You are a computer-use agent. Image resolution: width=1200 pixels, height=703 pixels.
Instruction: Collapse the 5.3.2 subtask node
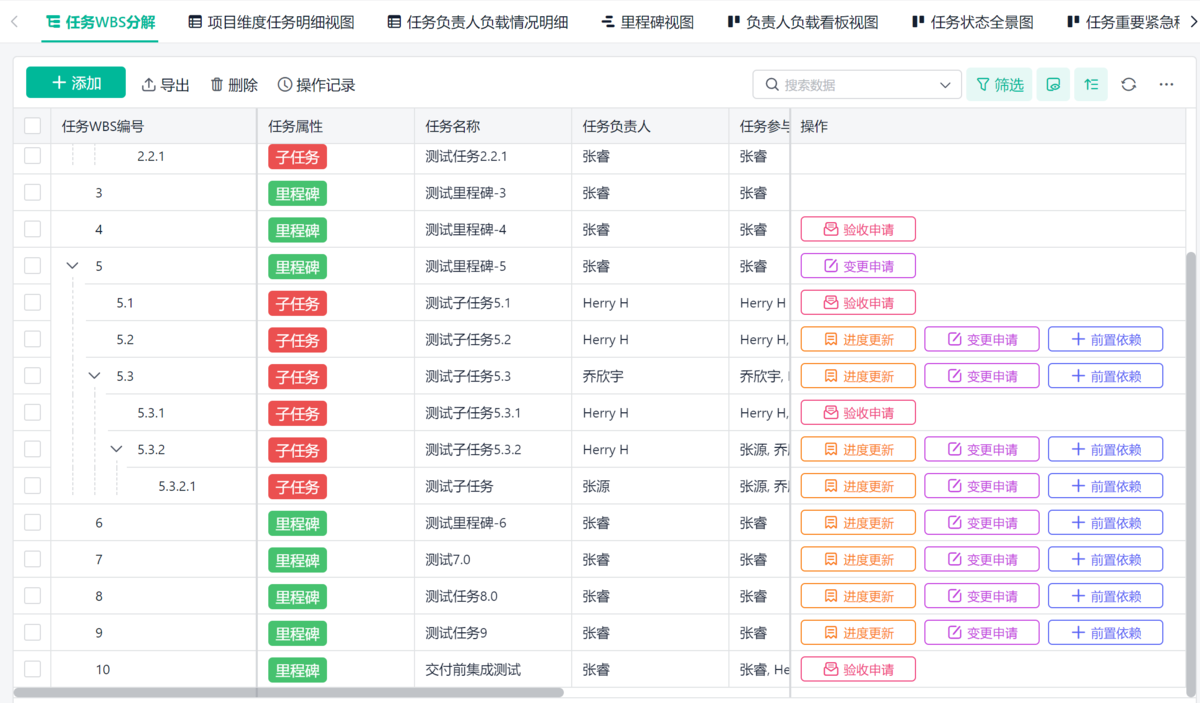coord(116,449)
